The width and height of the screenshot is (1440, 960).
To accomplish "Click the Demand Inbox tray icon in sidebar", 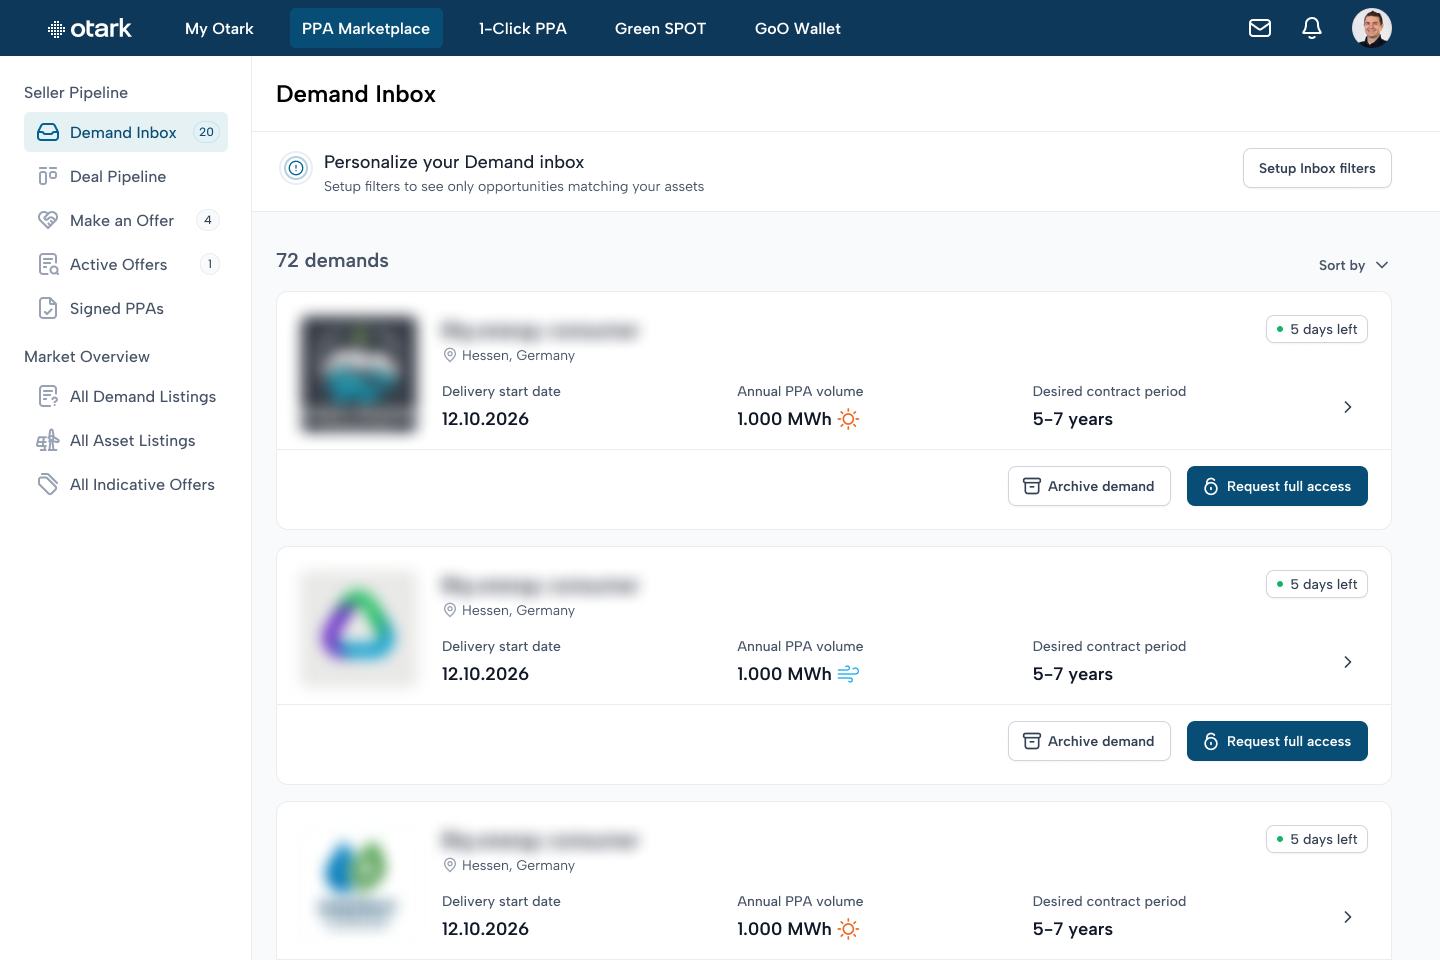I will [x=48, y=132].
